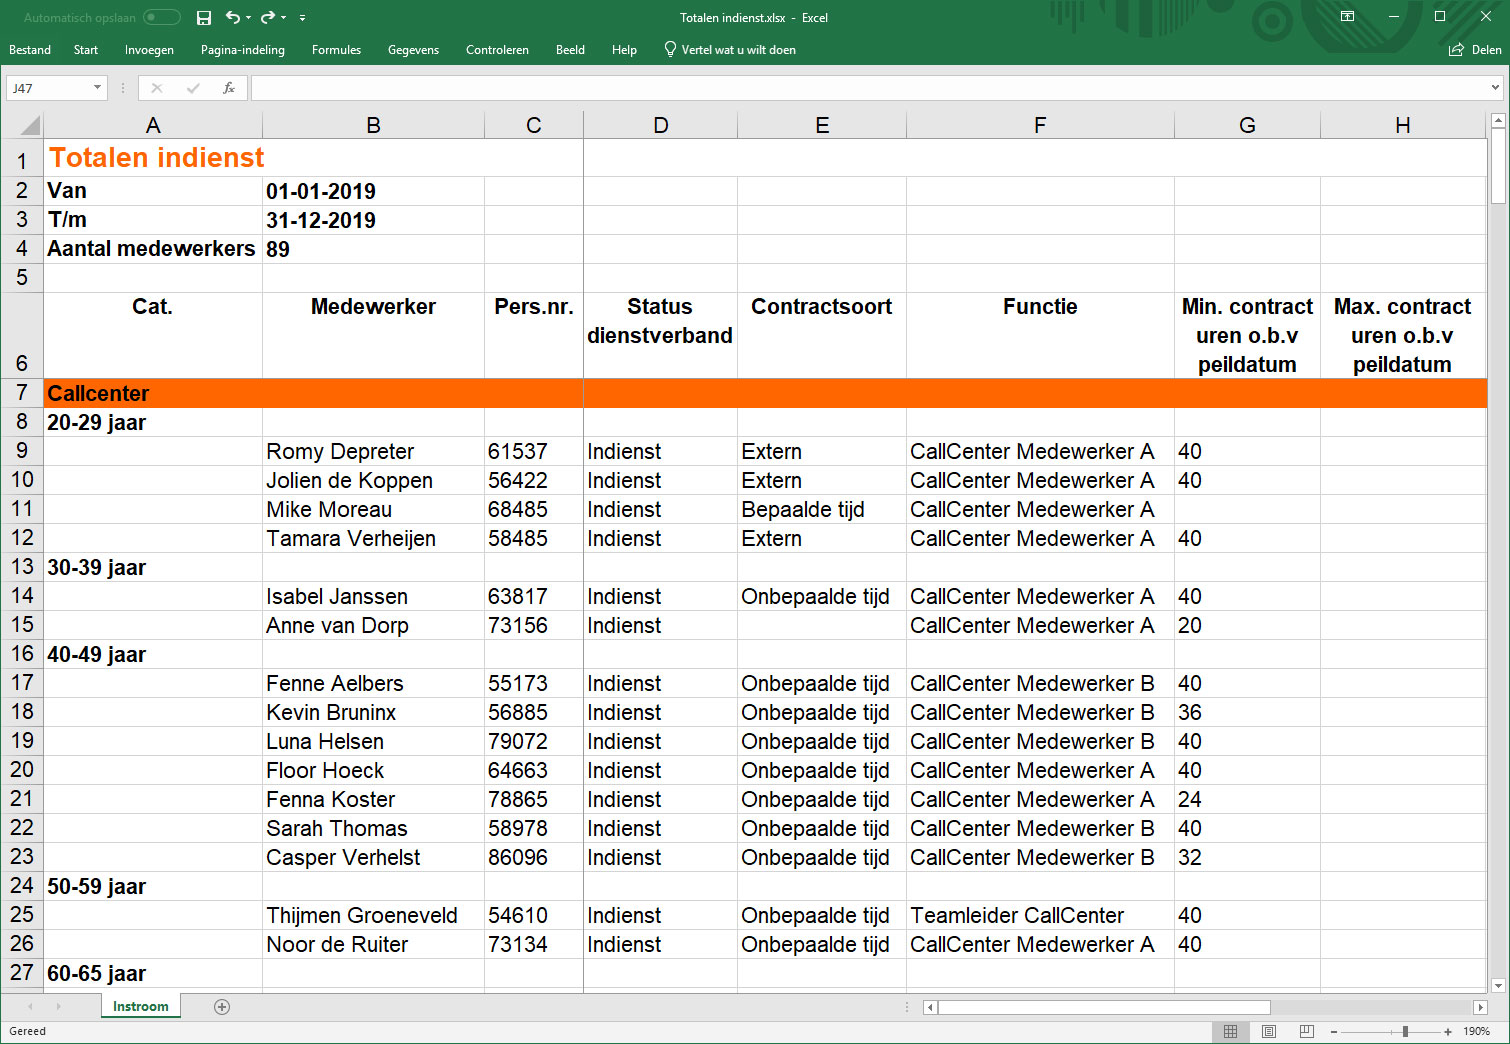Select the Teamleider CallCenter cell
Screen dimensions: 1510x1044
coord(1040,915)
